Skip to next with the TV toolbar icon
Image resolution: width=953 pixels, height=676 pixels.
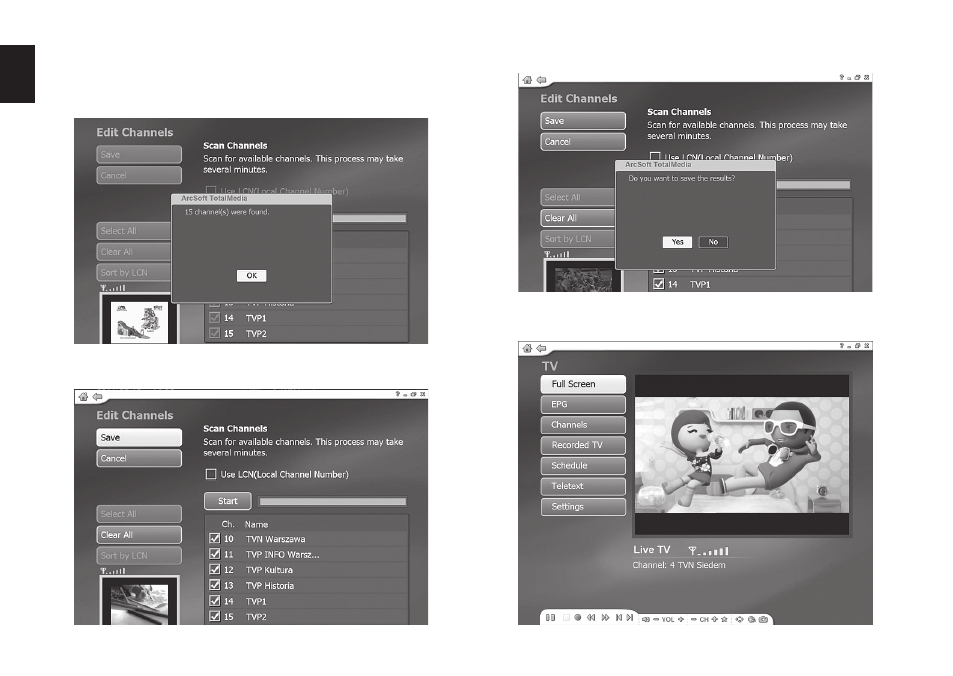(x=630, y=618)
